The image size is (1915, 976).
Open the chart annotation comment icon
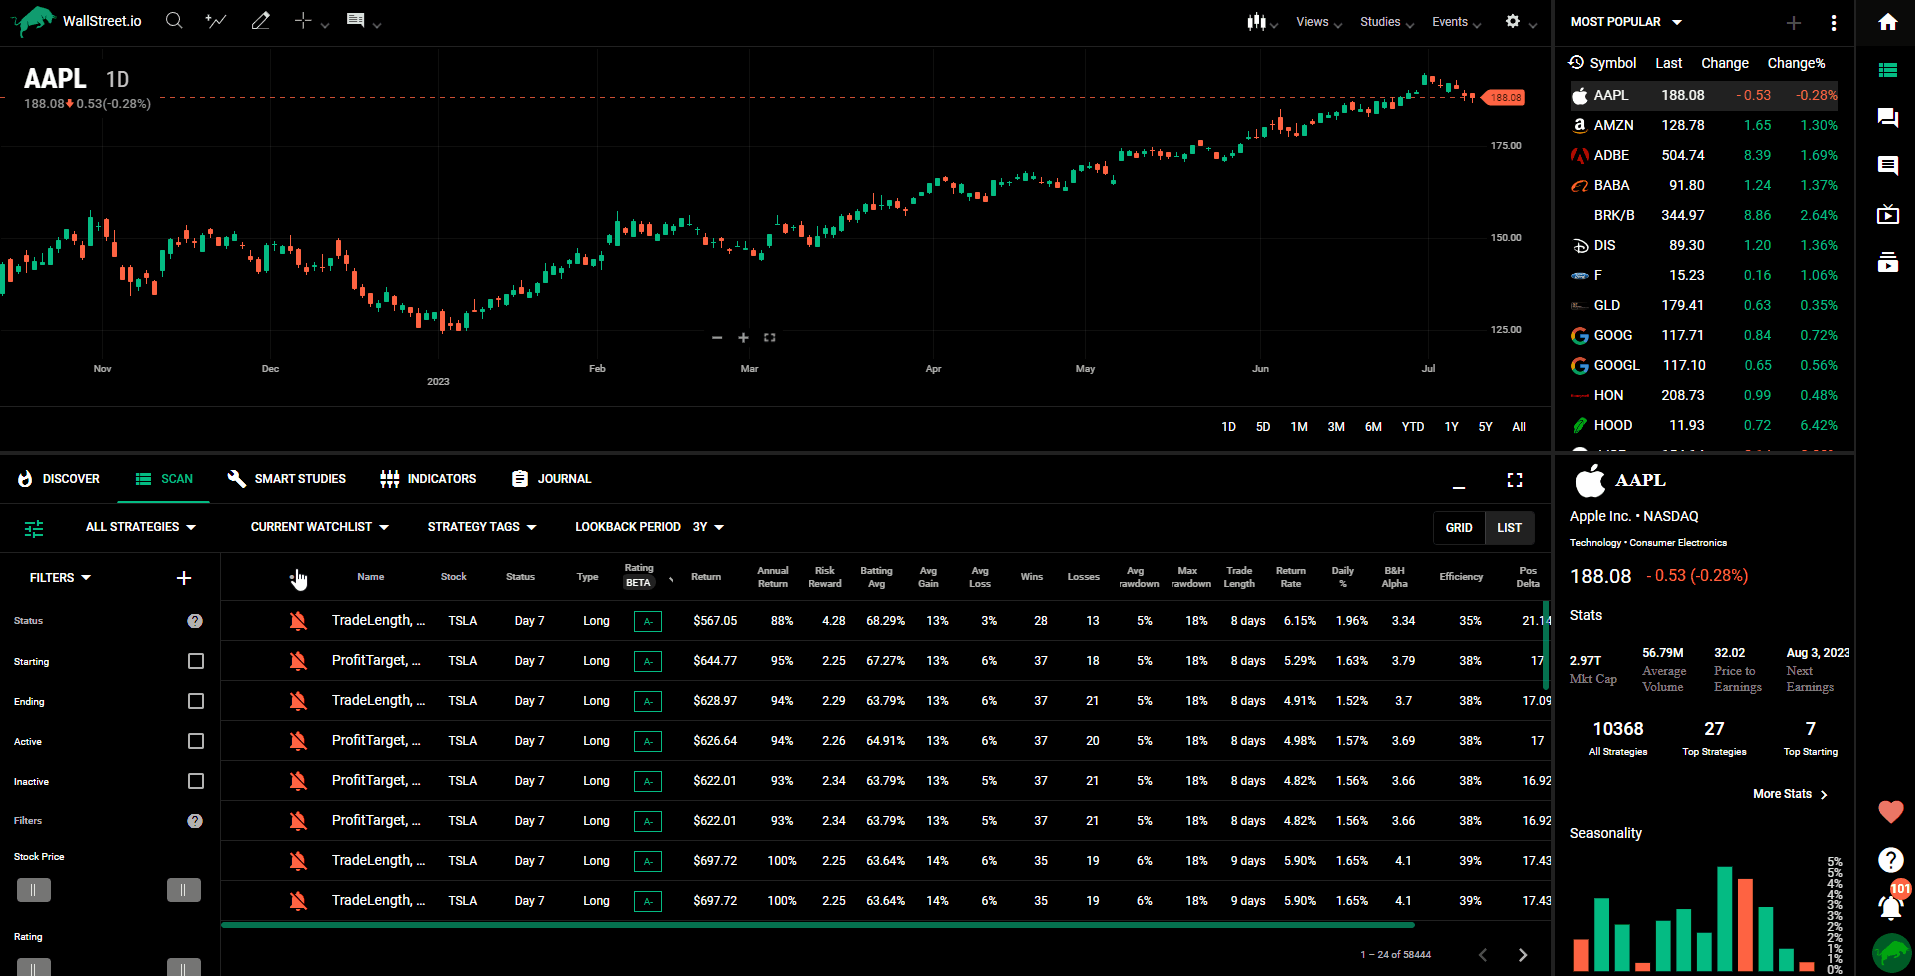pos(355,21)
